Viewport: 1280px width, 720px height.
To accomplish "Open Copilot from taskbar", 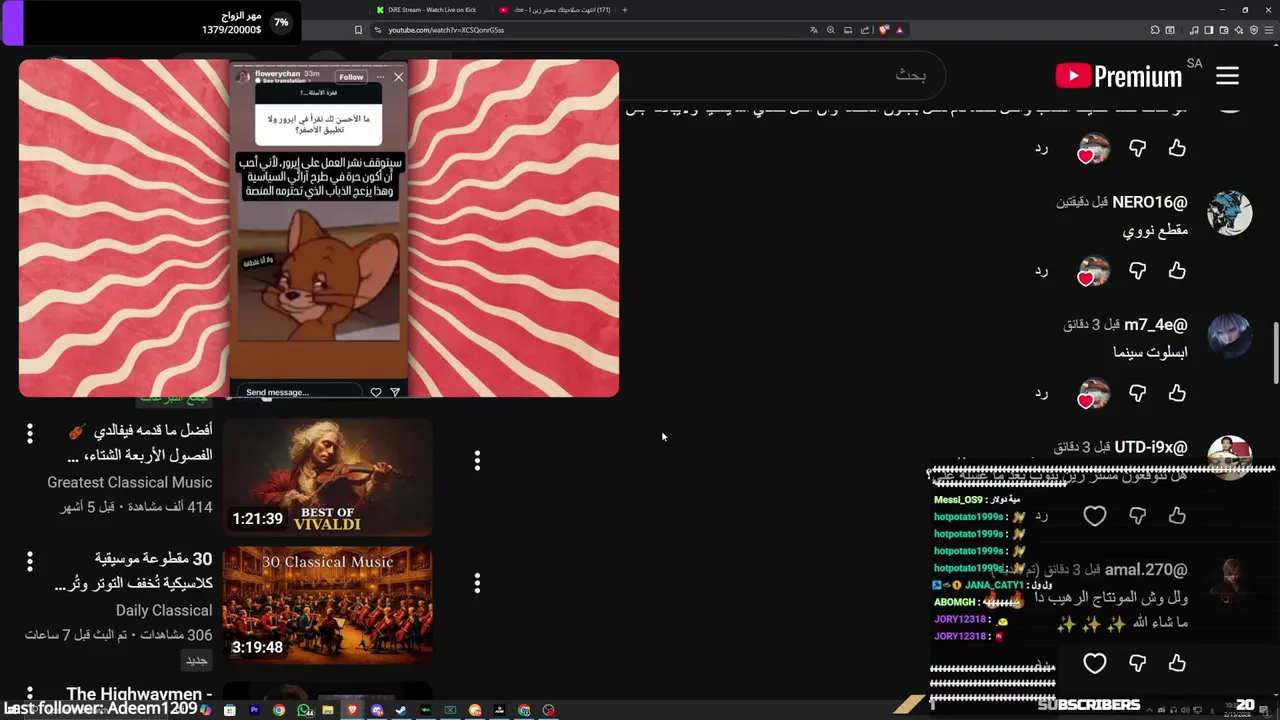I will [206, 710].
